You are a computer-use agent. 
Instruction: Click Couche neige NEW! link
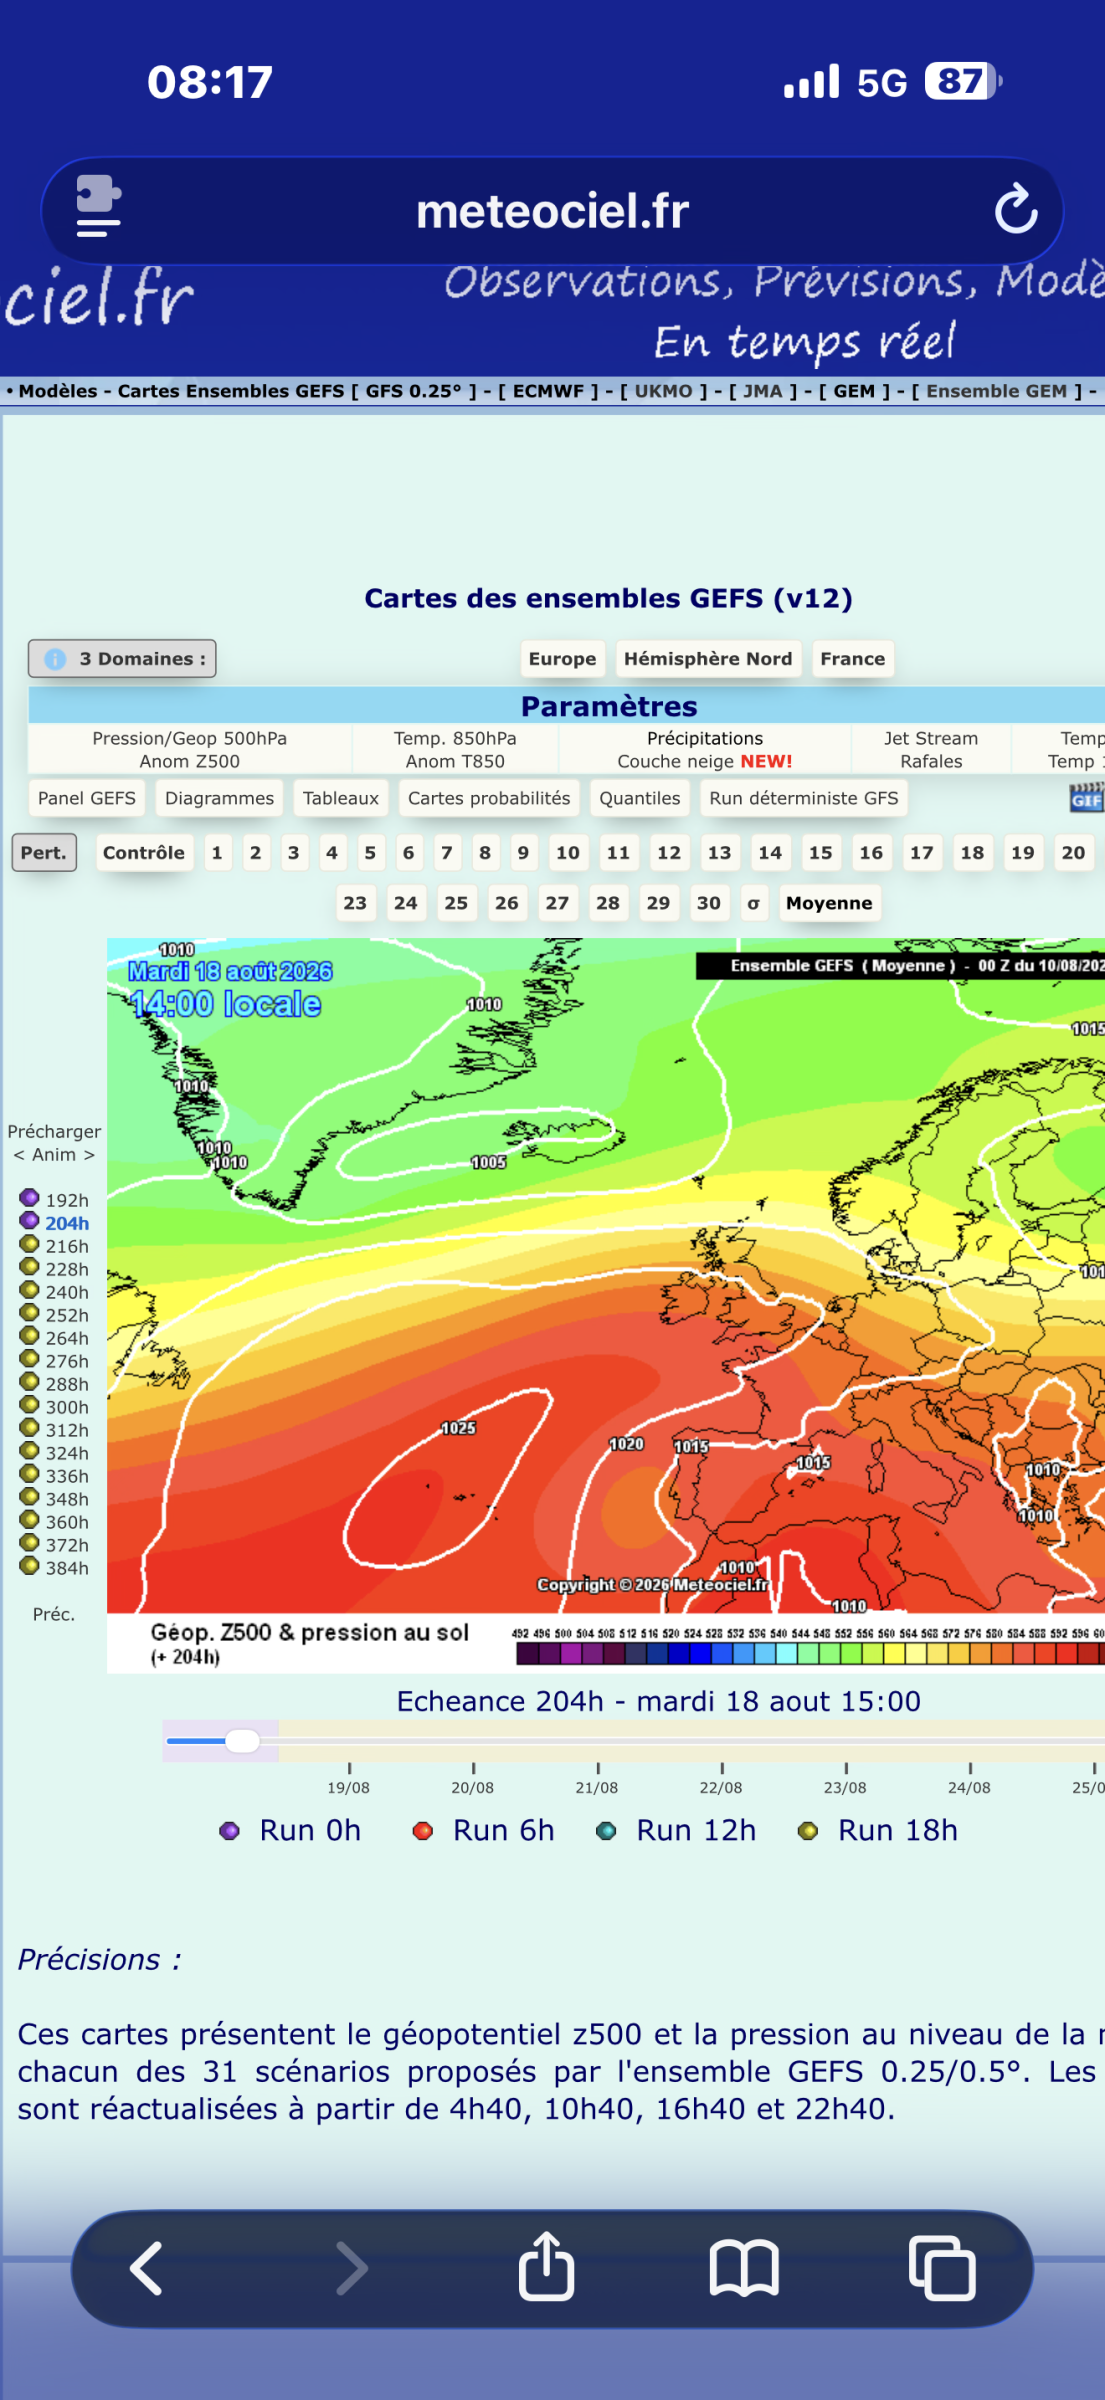click(705, 761)
